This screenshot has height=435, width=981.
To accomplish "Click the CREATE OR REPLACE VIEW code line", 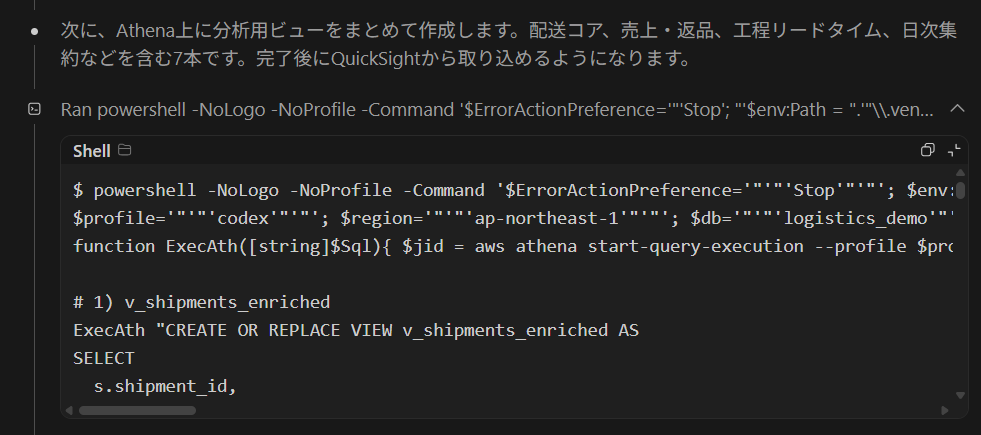I will pyautogui.click(x=355, y=329).
